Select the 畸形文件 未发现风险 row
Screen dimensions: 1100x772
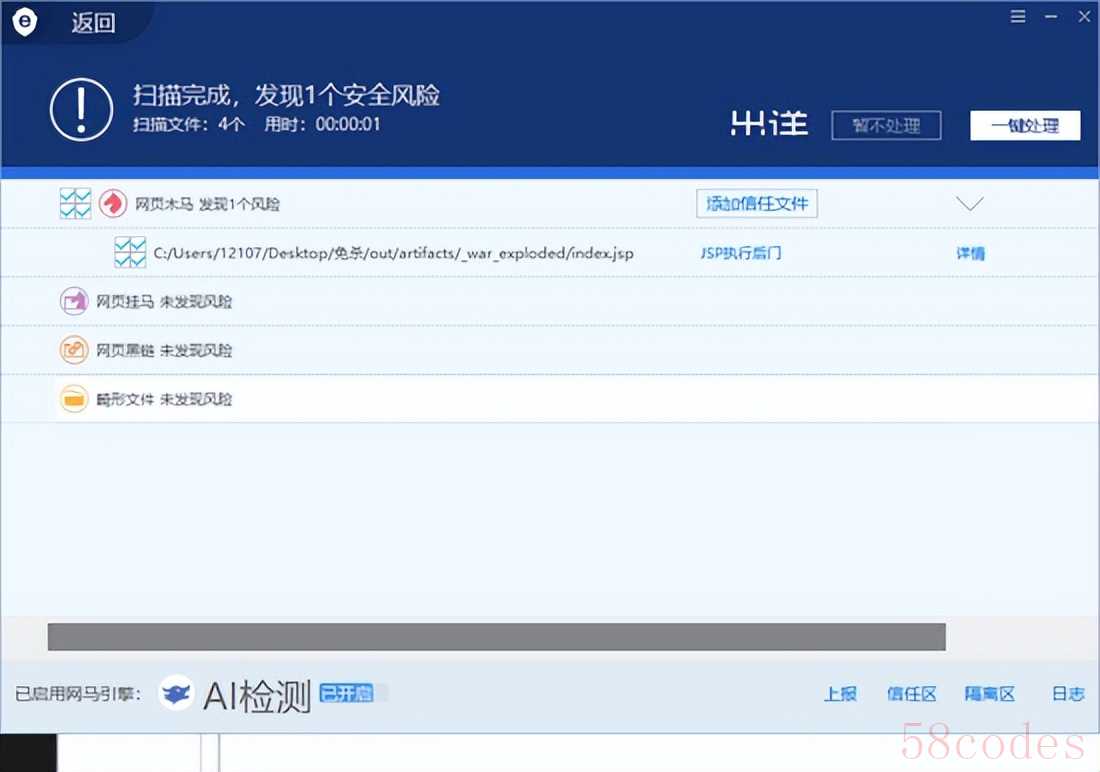tap(550, 399)
